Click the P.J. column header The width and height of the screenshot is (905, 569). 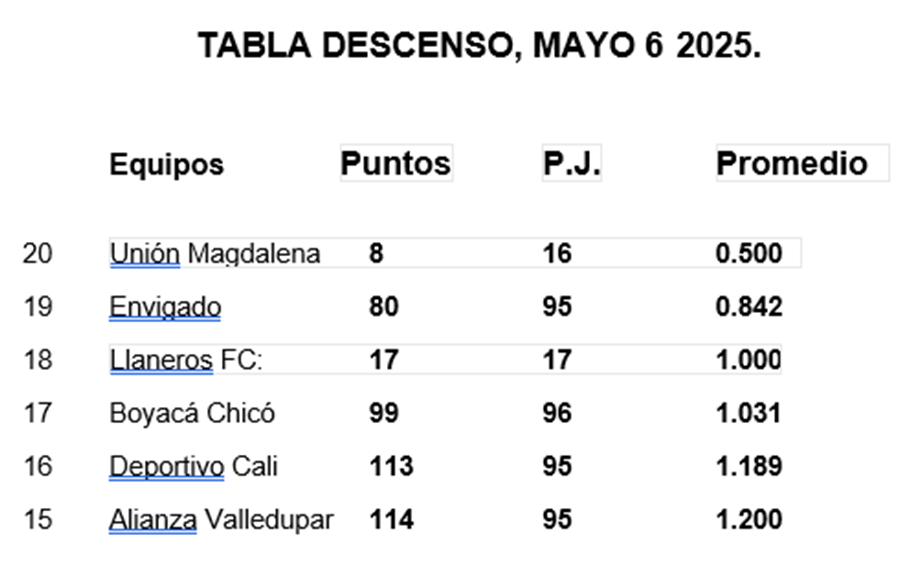coord(571,163)
